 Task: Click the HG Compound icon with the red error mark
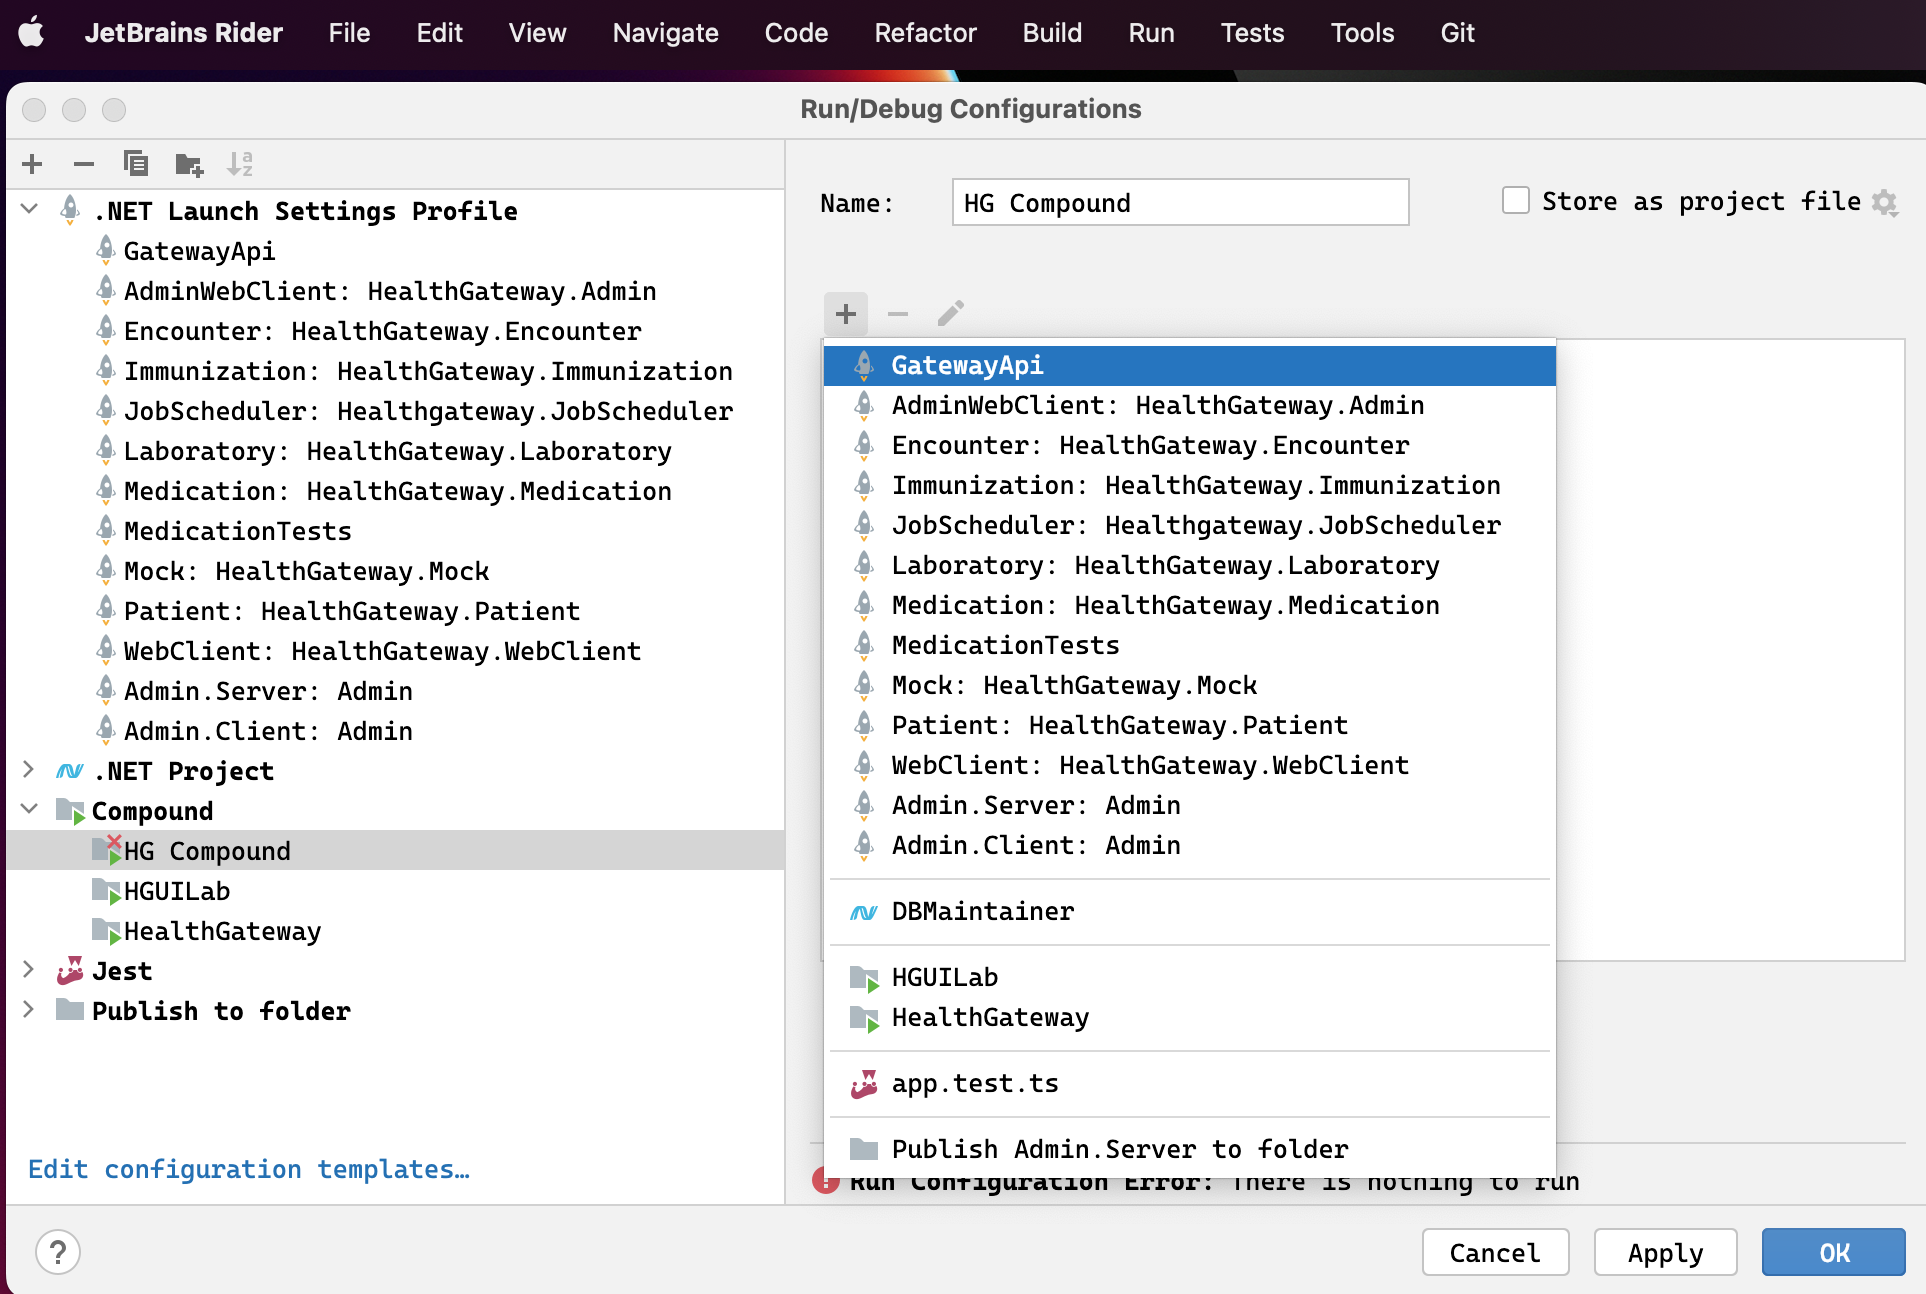coord(107,850)
